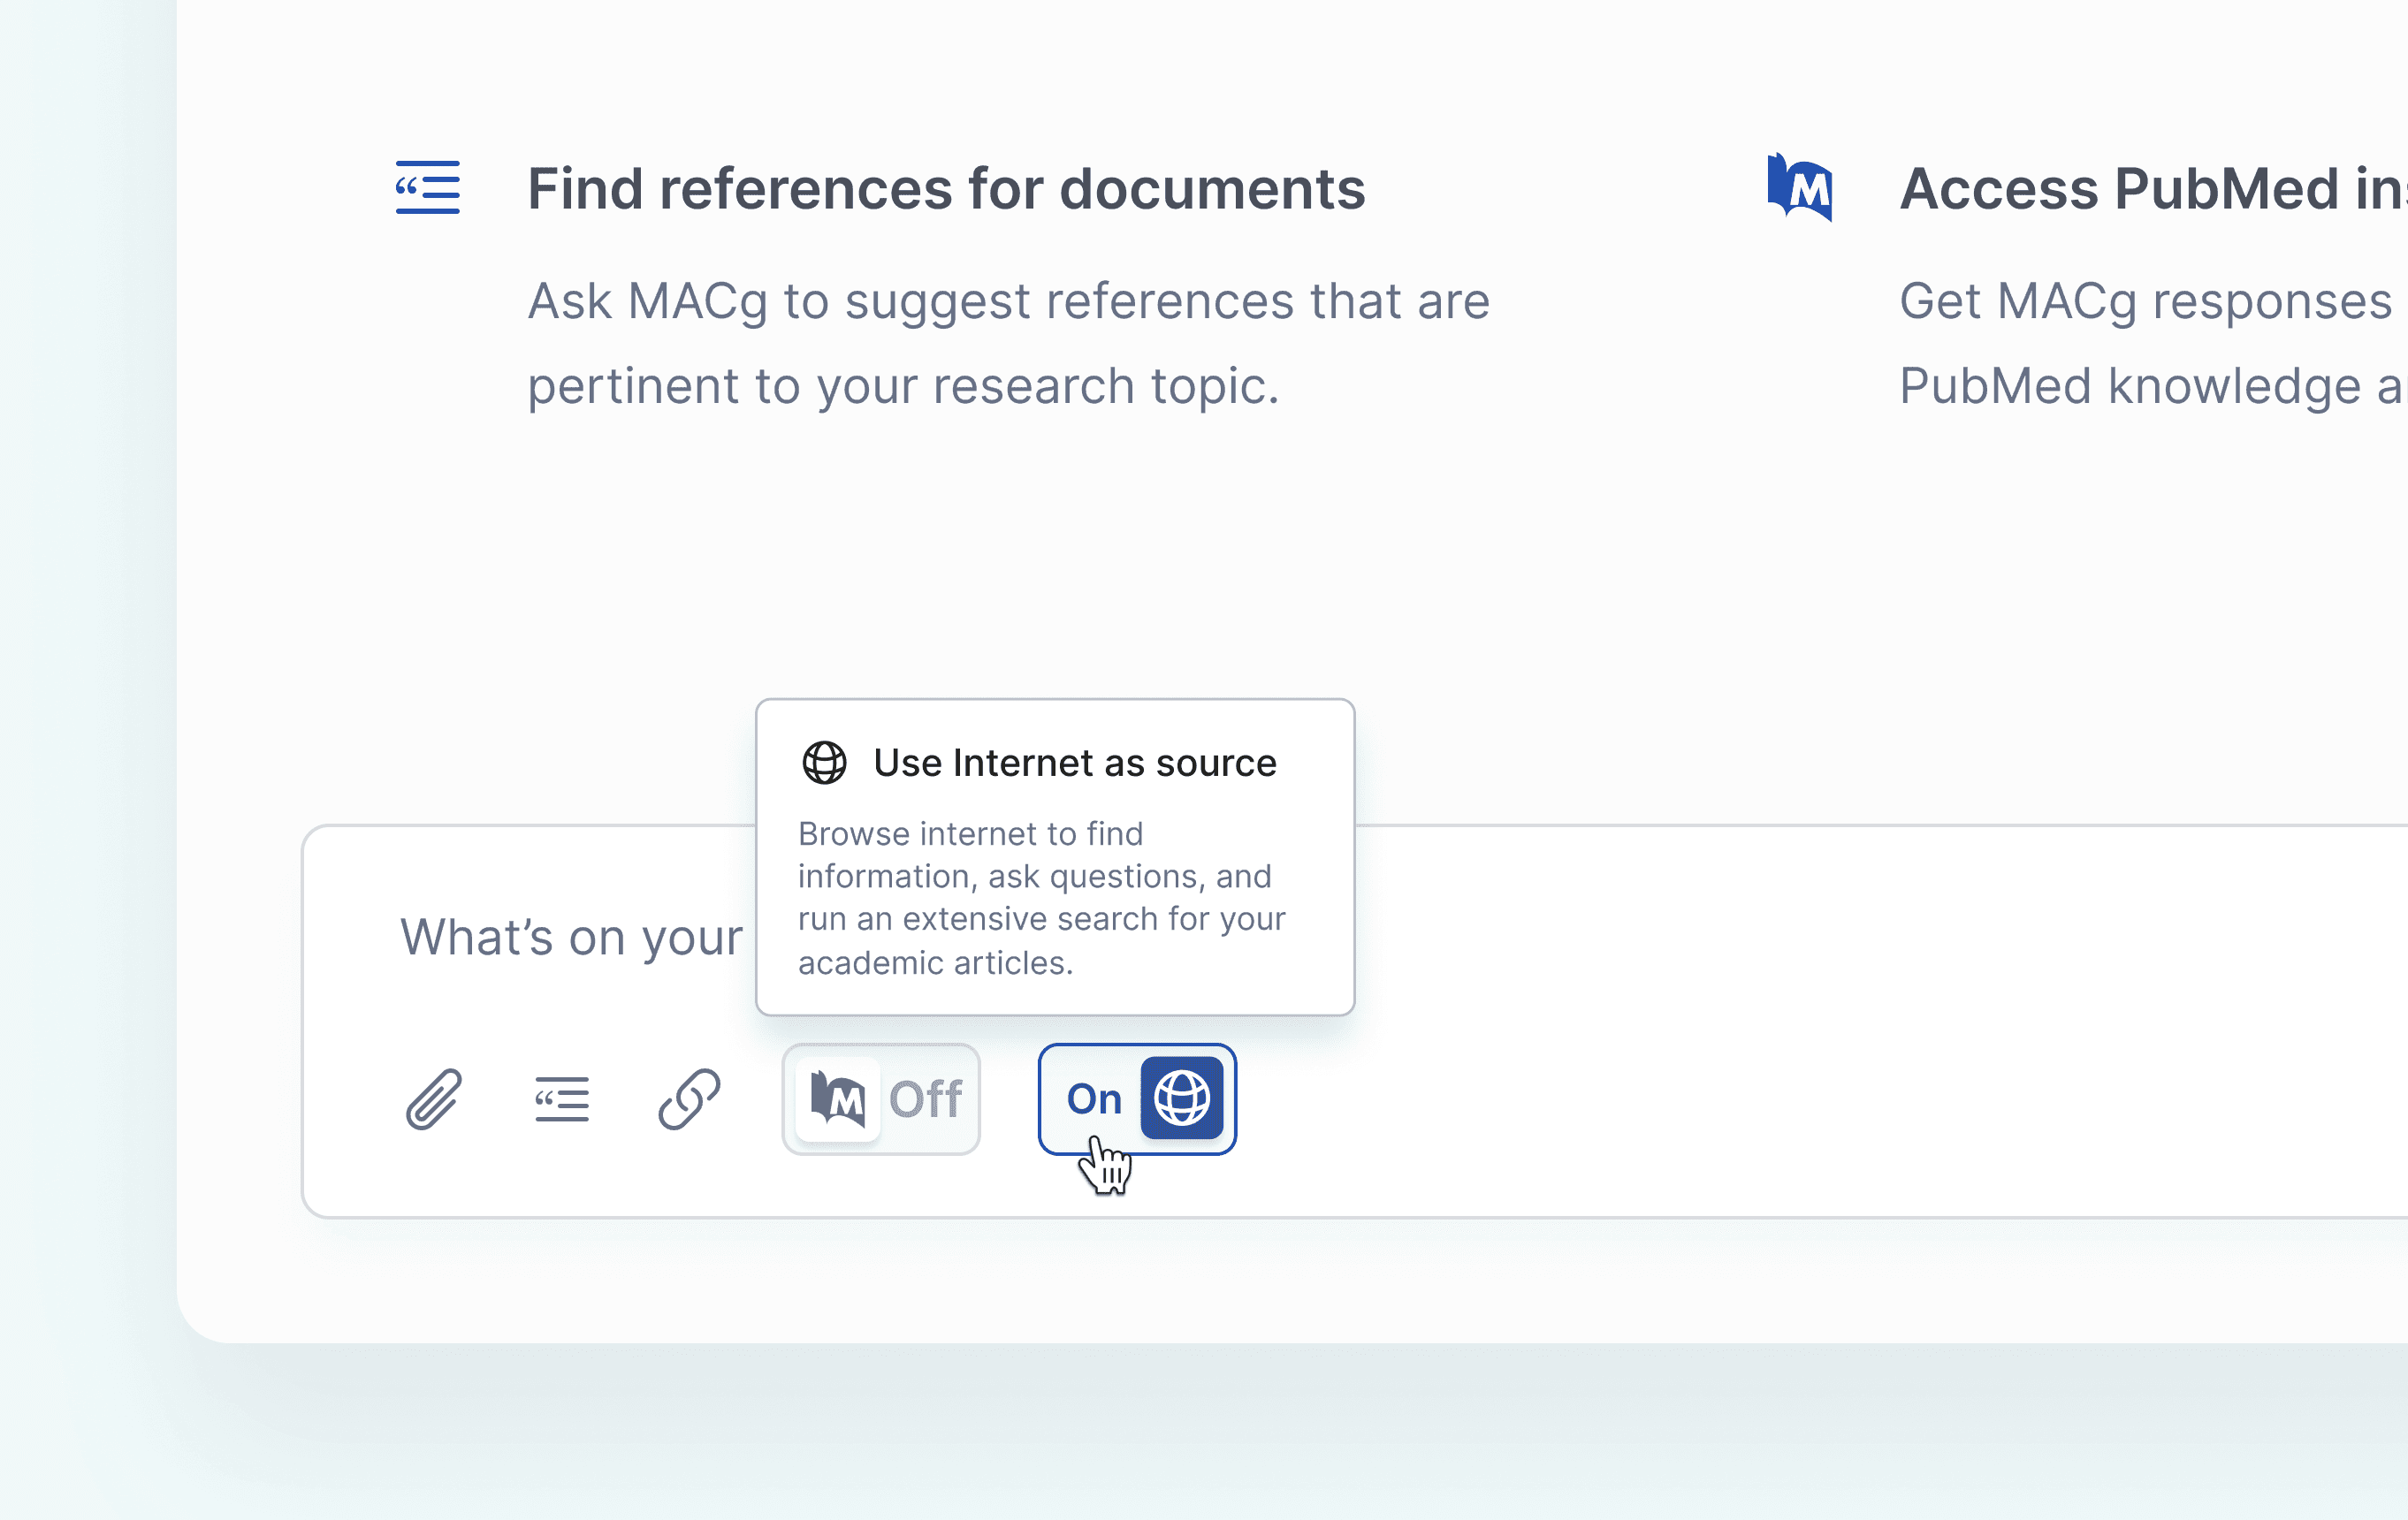Click the "Use Internet as source" tooltip title

pos(1075,763)
